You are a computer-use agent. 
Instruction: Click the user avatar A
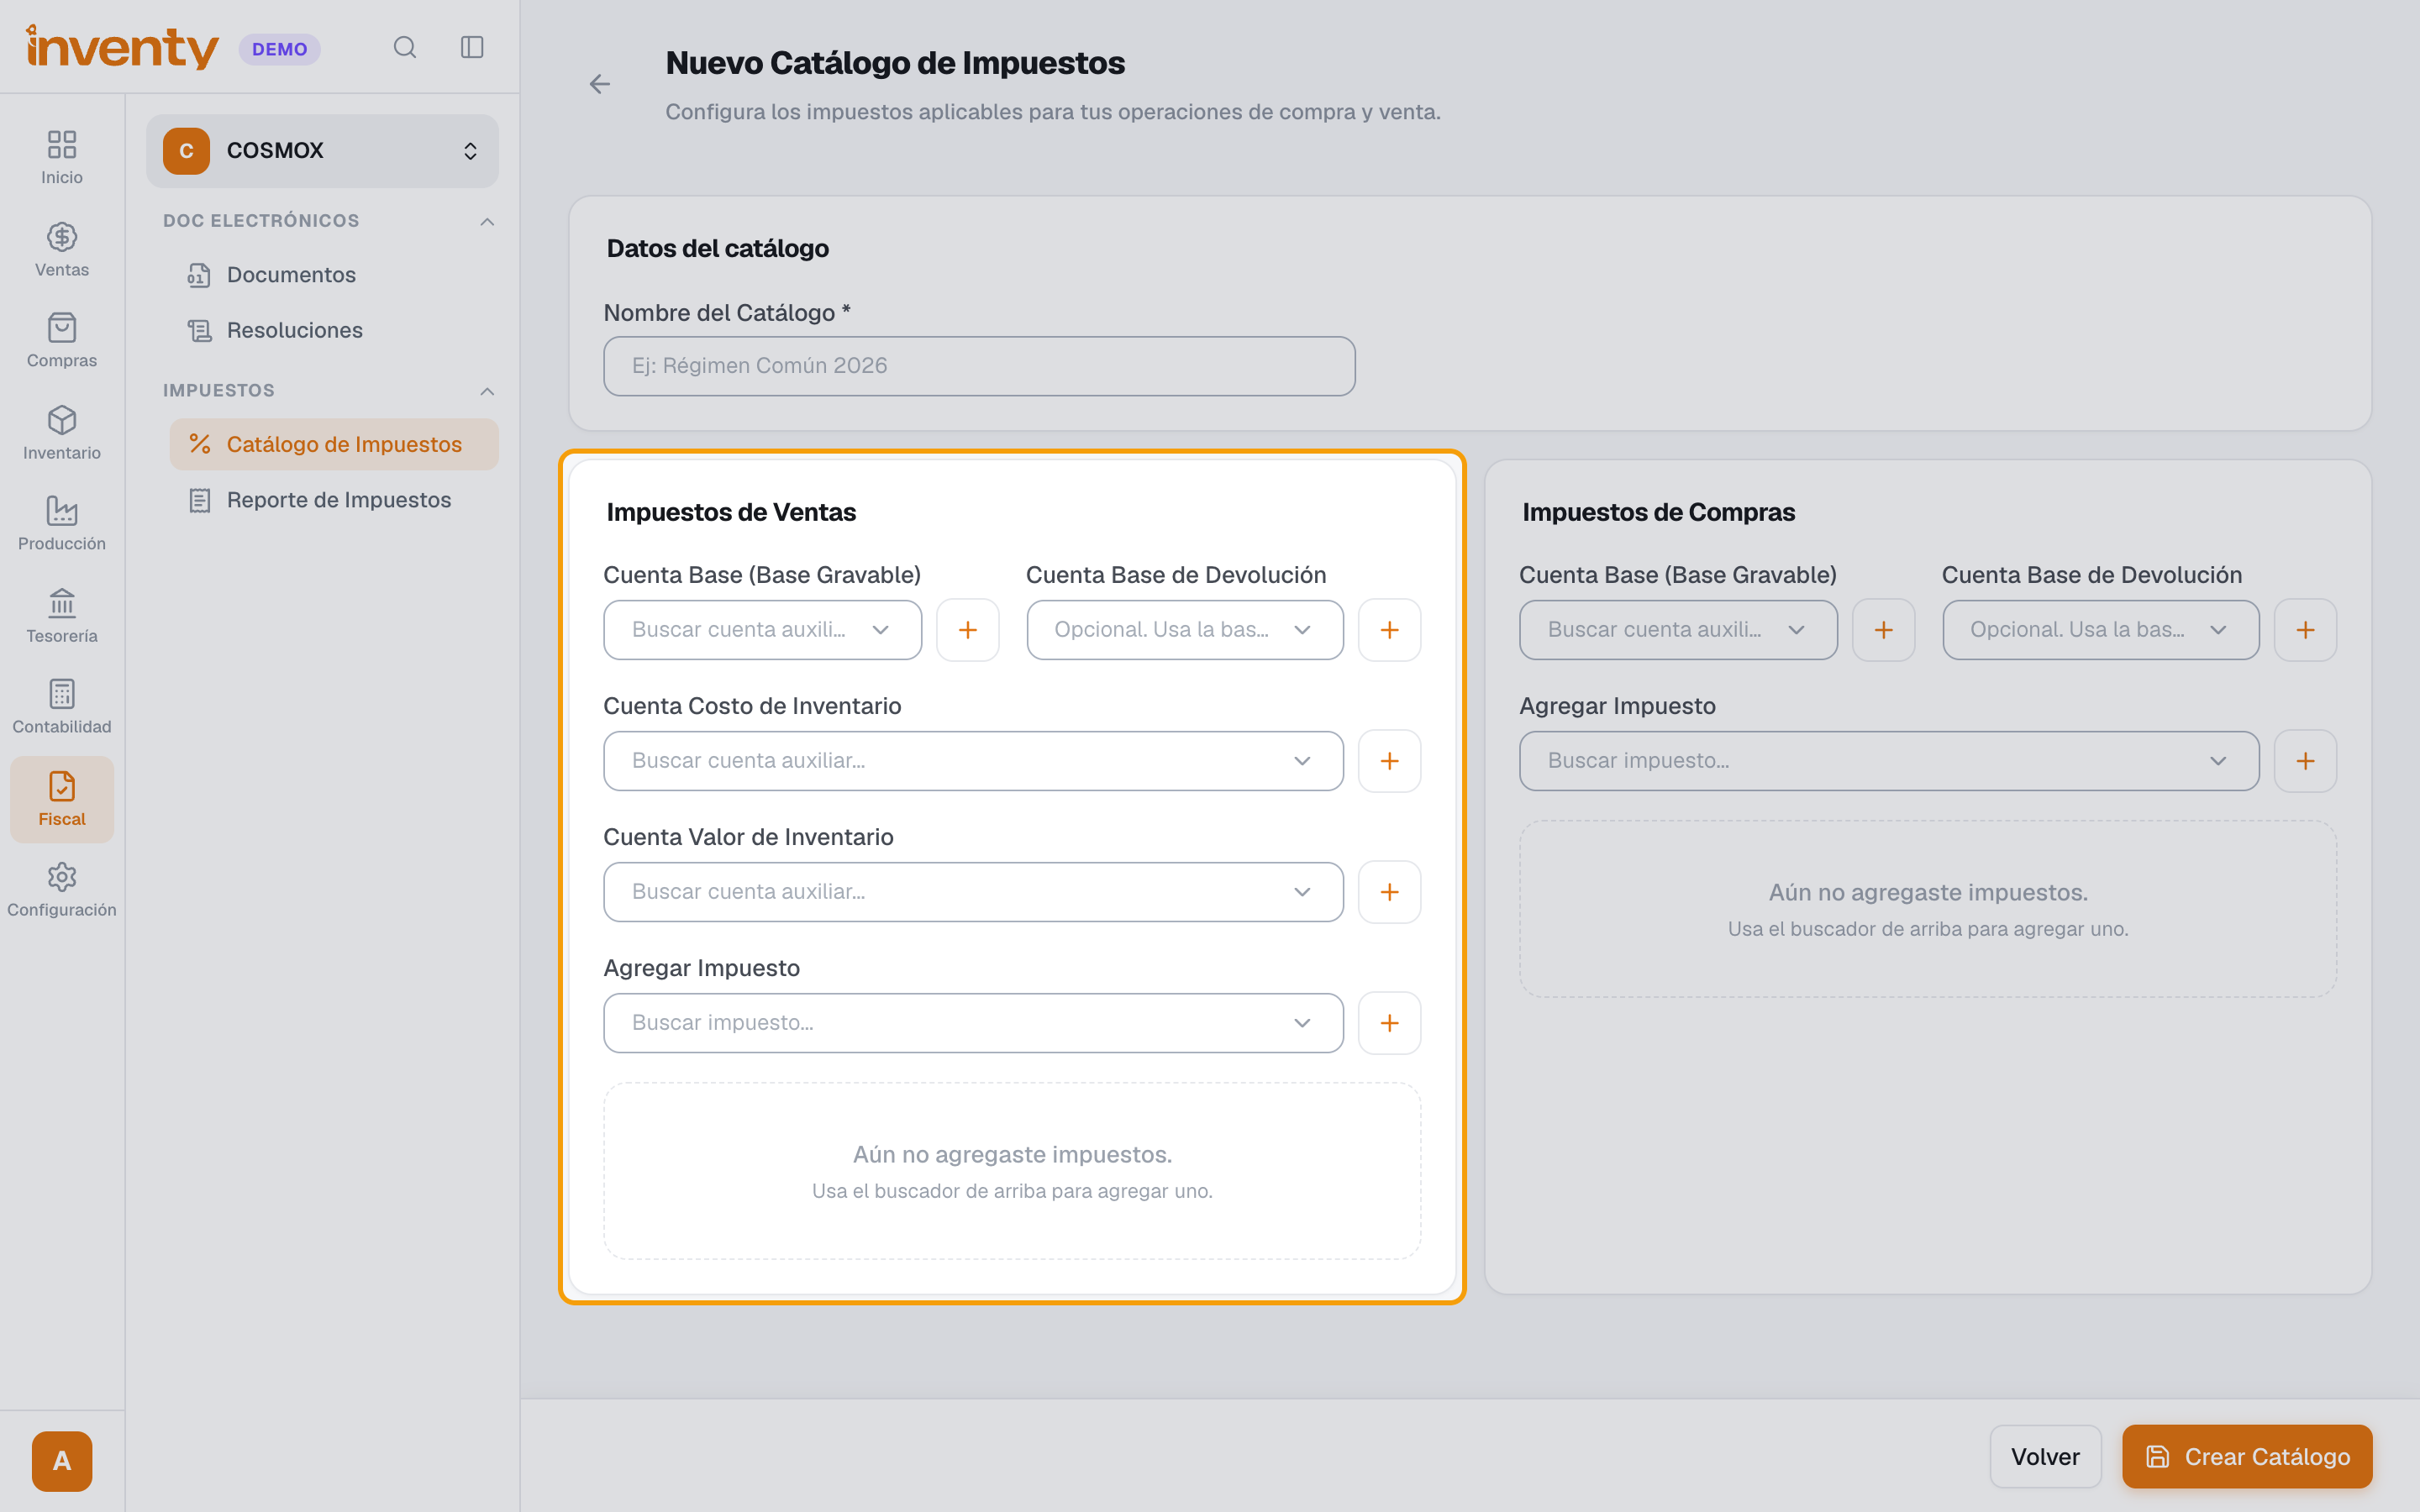point(62,1461)
